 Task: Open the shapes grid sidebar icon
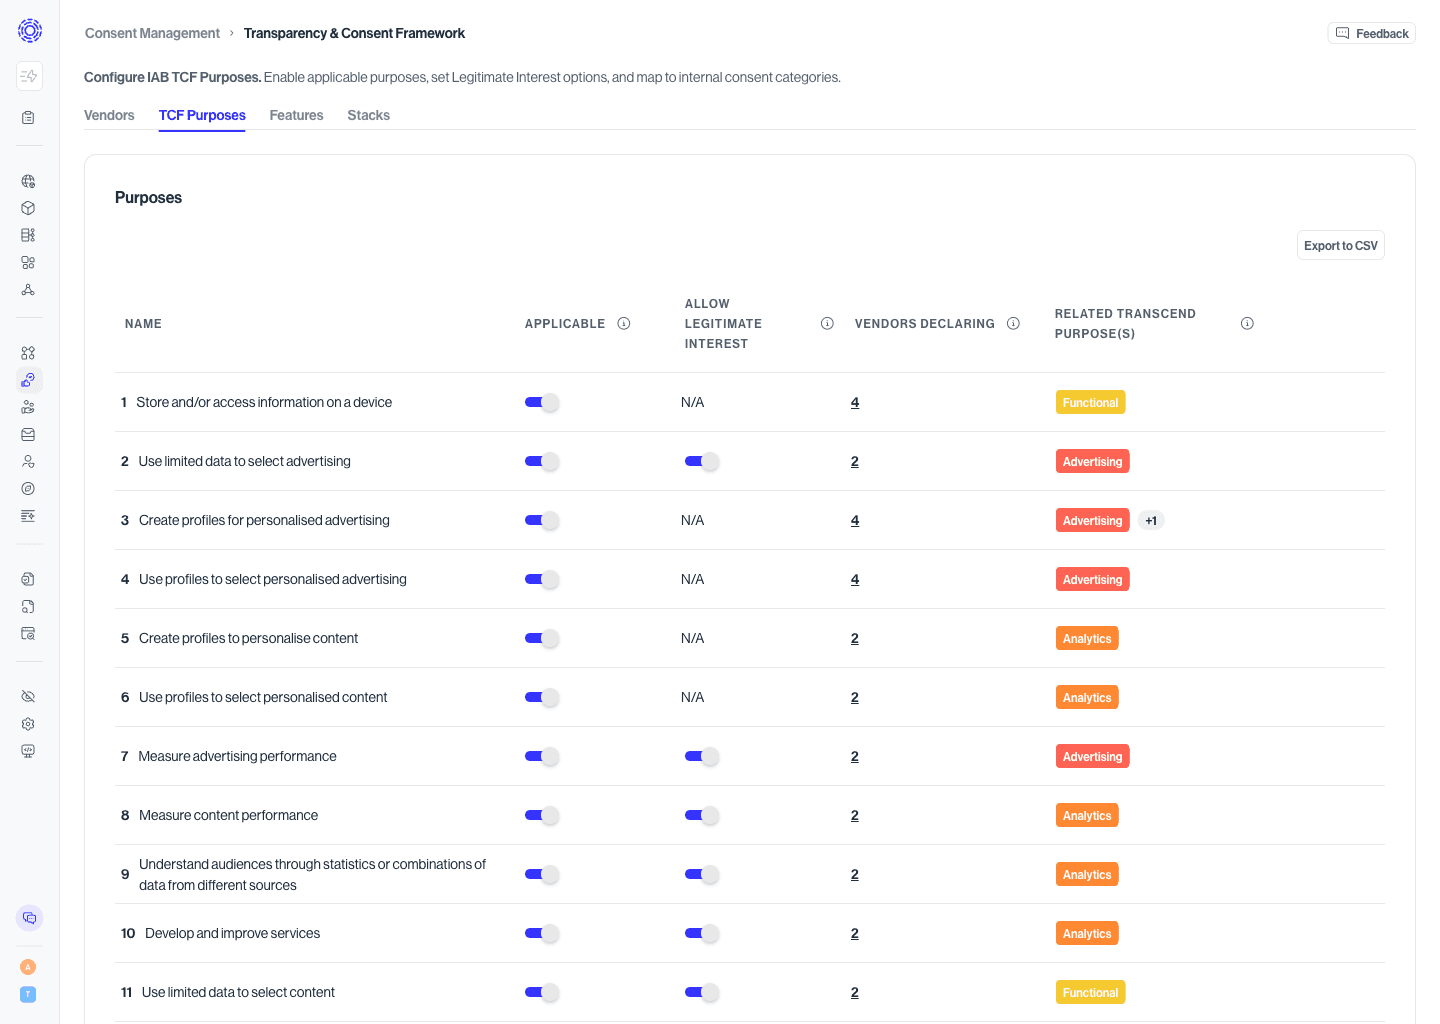pyautogui.click(x=28, y=263)
